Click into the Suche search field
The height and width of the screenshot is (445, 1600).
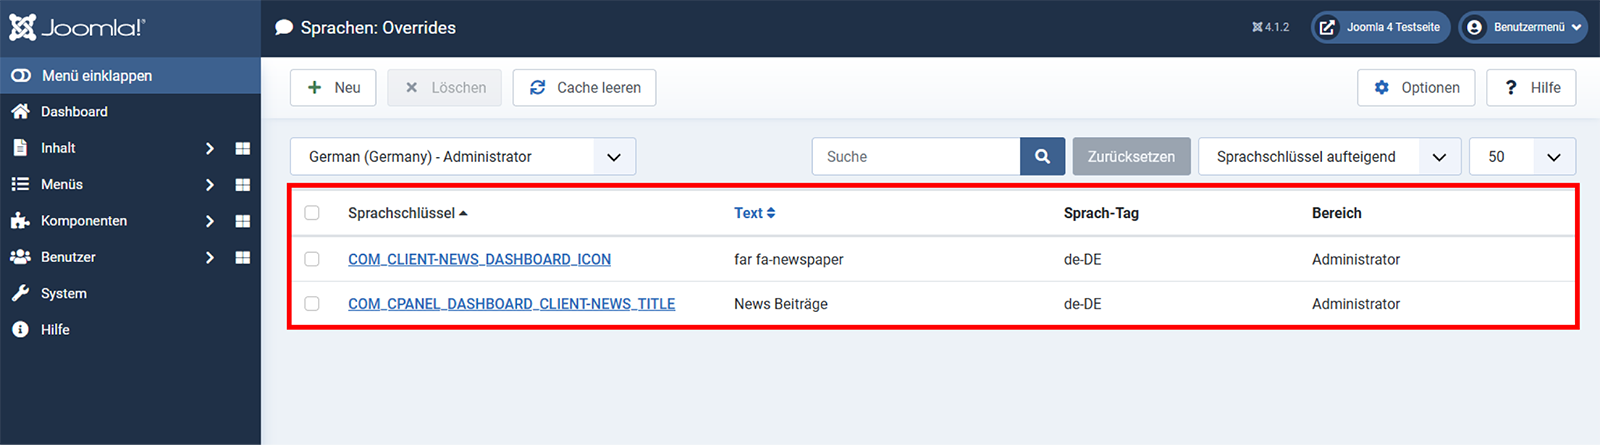tap(915, 157)
